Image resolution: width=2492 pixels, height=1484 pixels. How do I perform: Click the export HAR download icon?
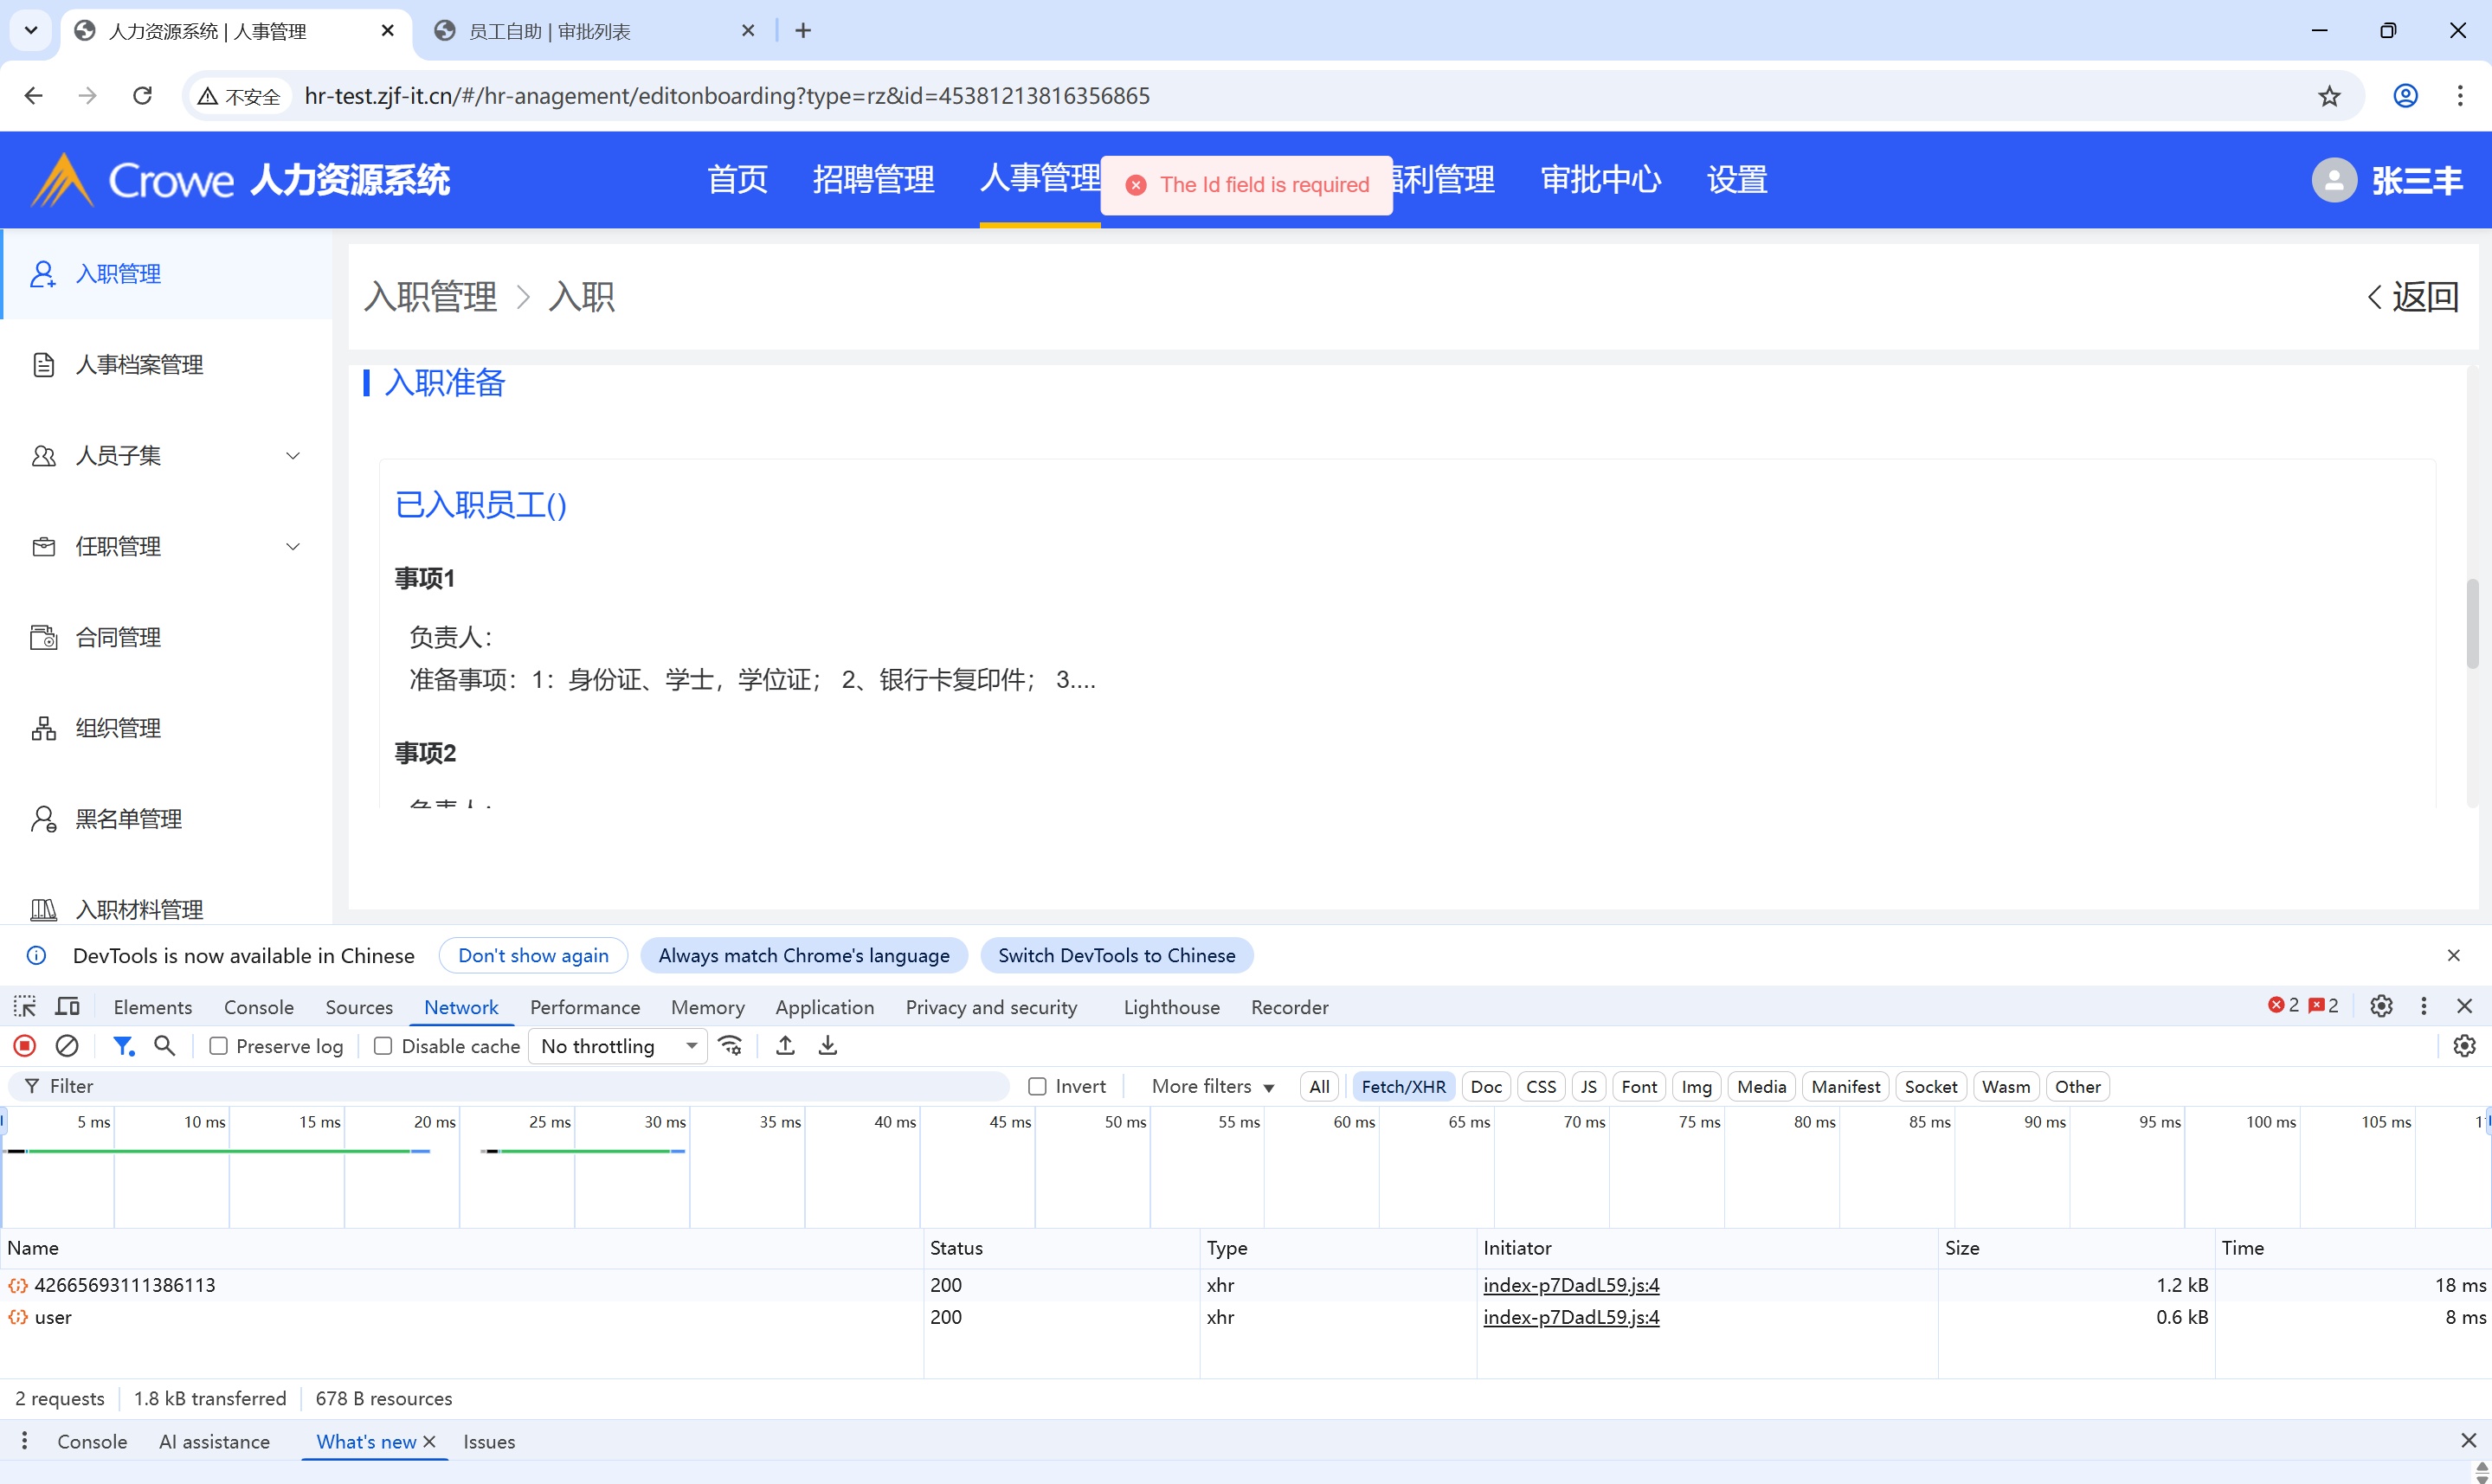pyautogui.click(x=828, y=1046)
